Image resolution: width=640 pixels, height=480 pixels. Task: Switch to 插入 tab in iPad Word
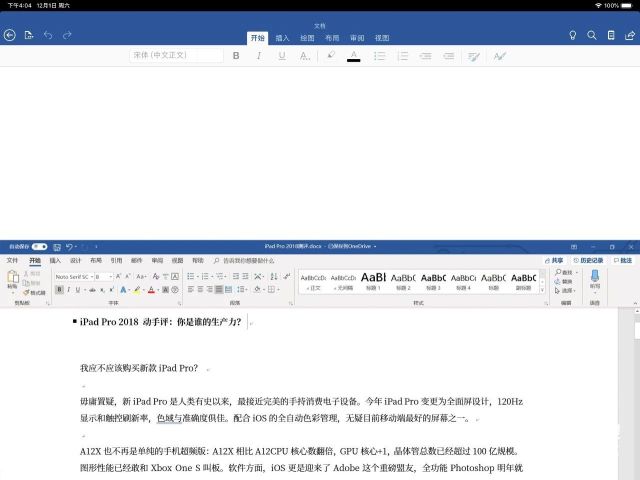(282, 38)
